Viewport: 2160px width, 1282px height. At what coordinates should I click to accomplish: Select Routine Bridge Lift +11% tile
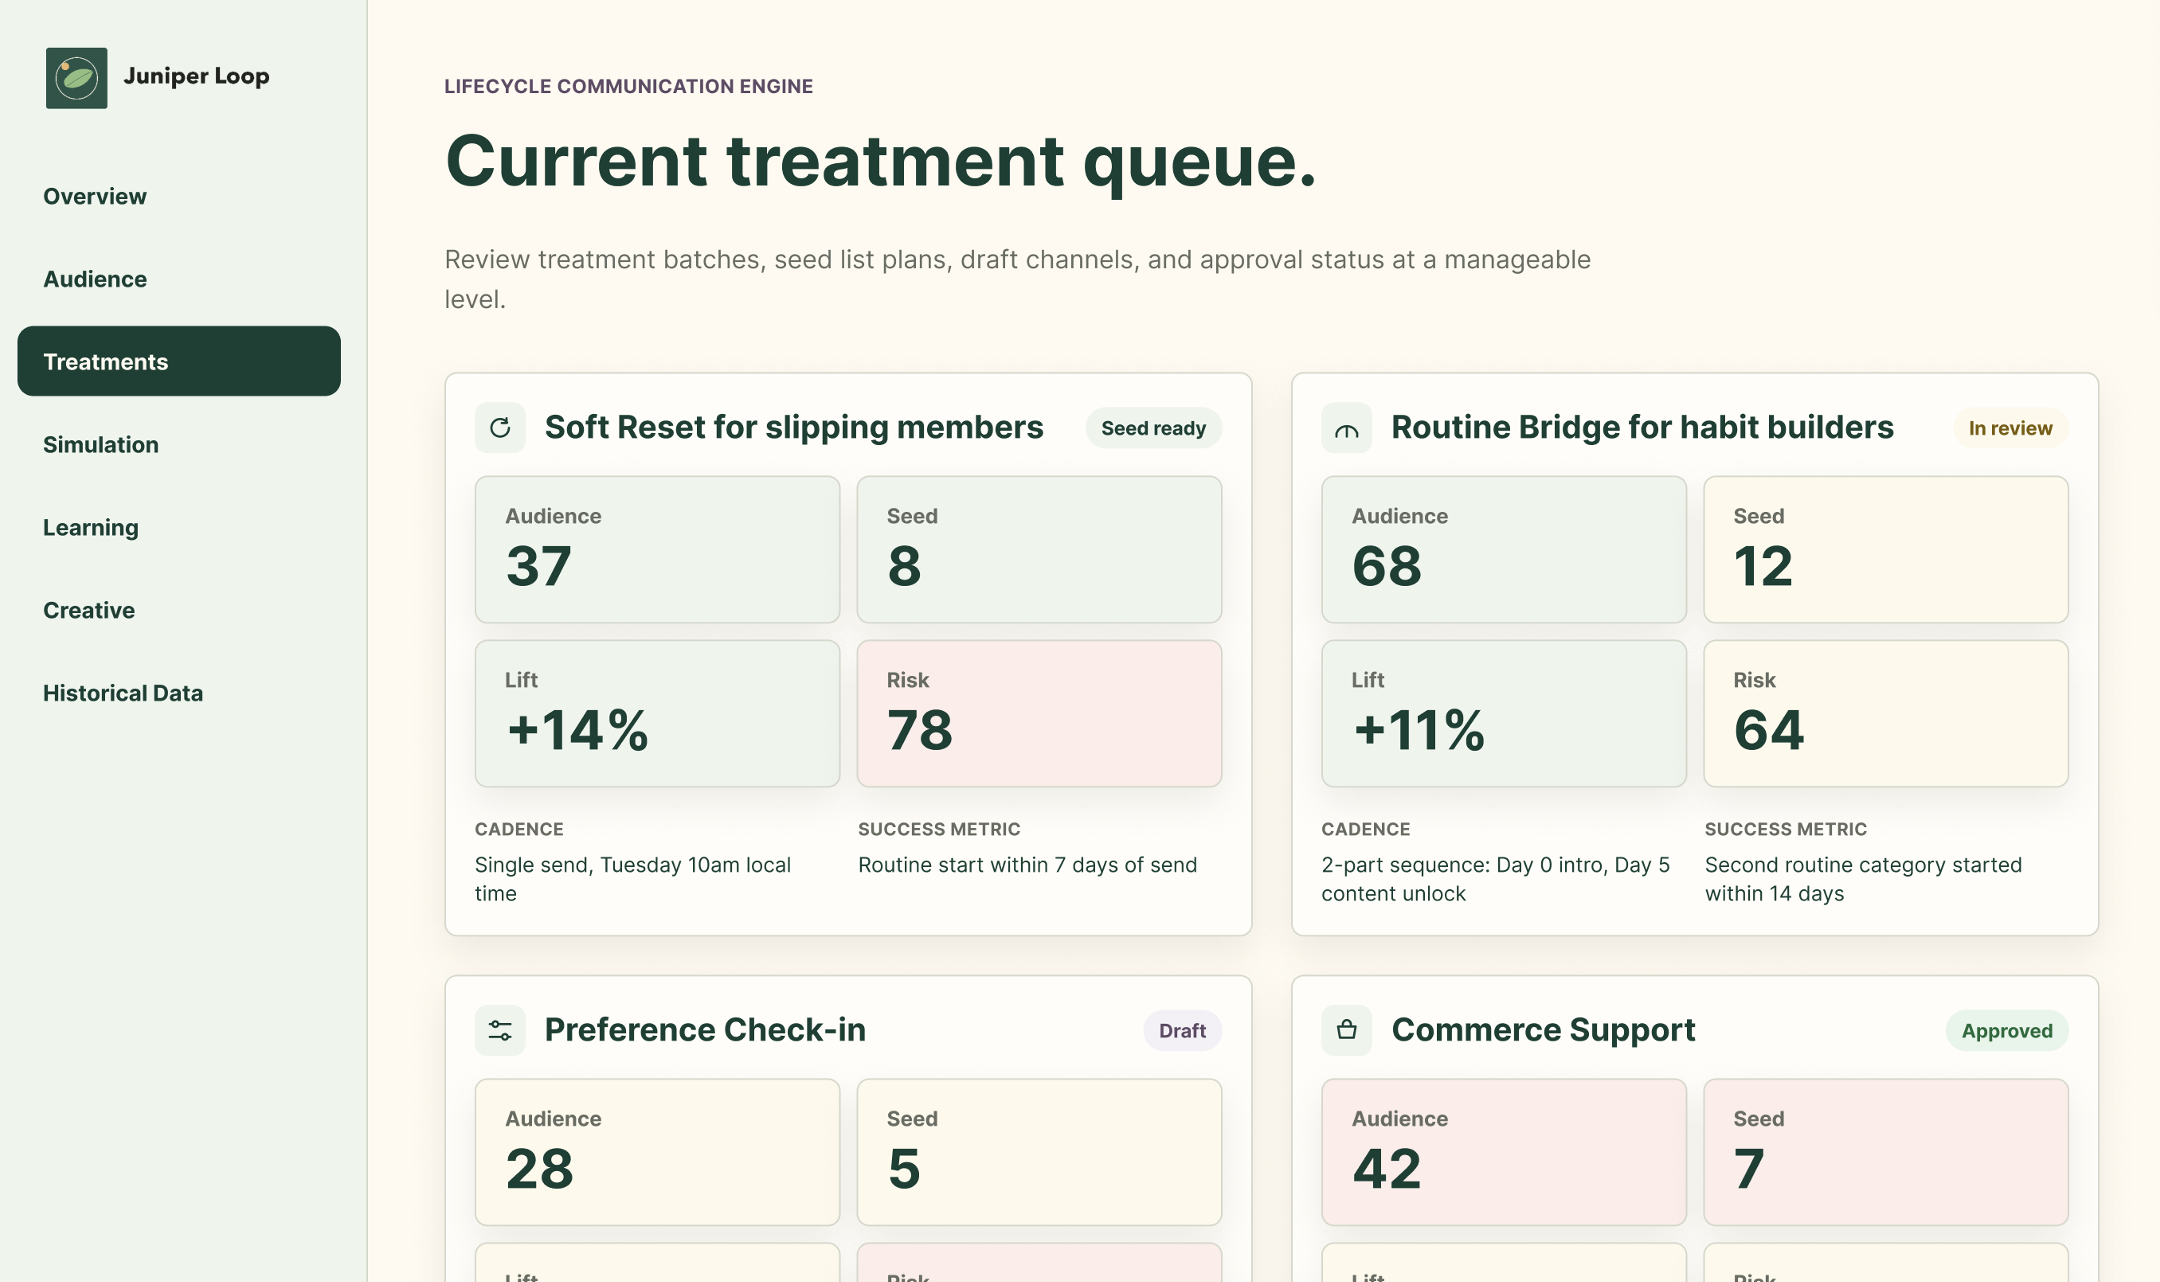click(x=1504, y=713)
